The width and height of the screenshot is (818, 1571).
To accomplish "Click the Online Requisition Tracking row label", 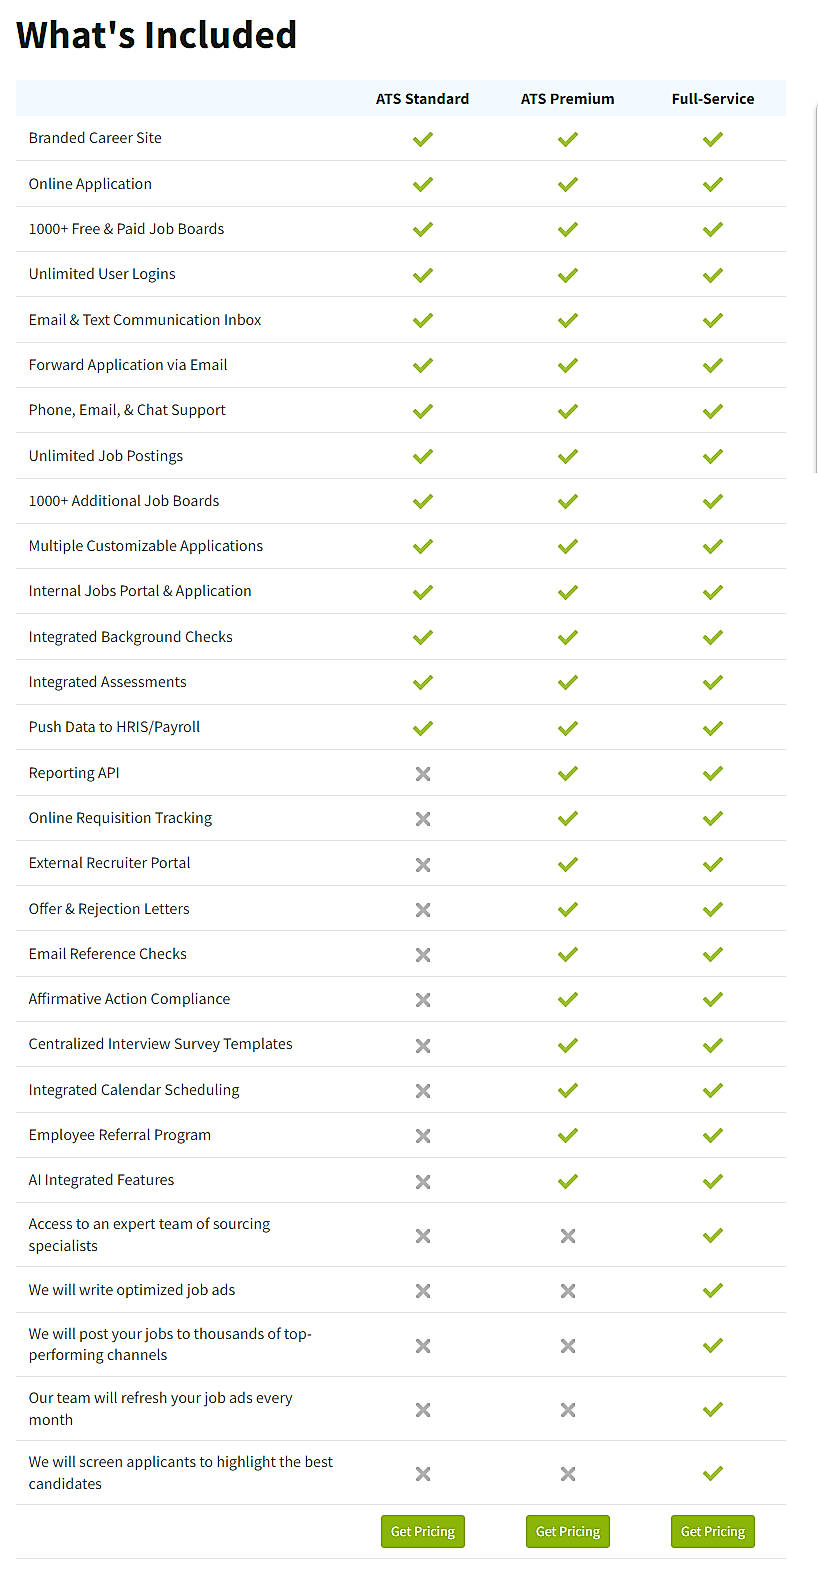I will click(x=120, y=817).
